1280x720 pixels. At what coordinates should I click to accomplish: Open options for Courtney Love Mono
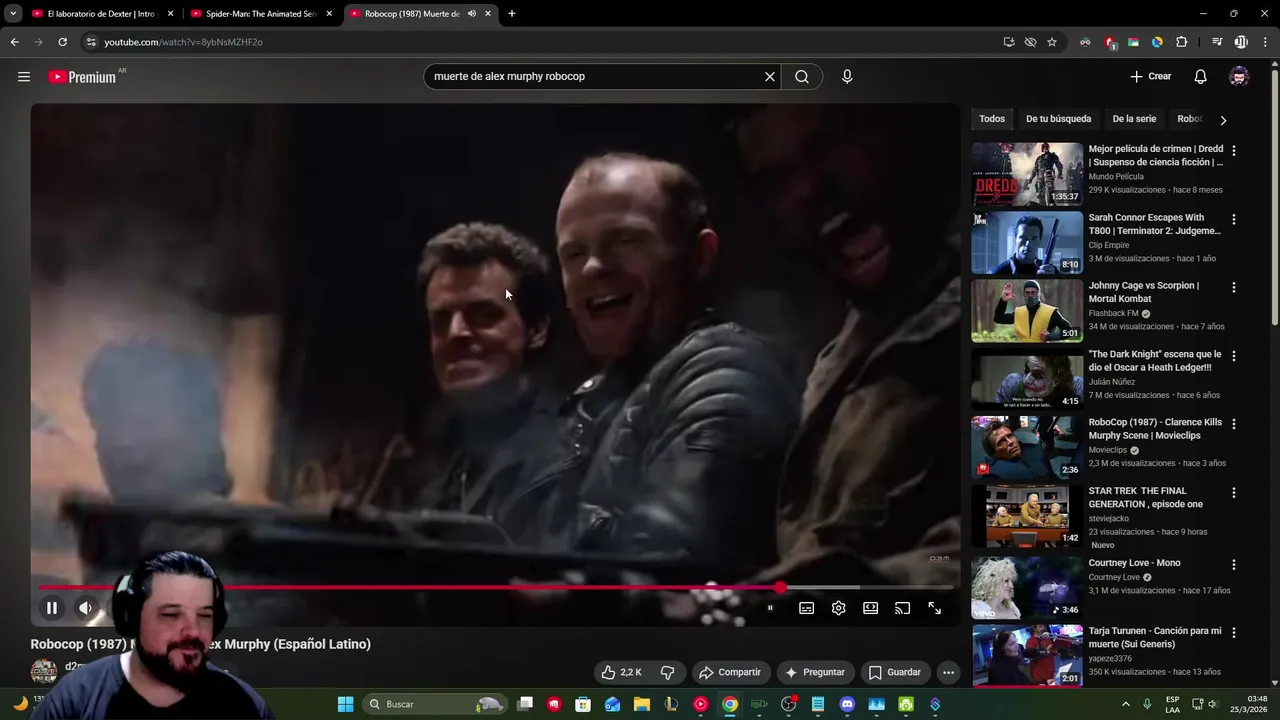[x=1233, y=564]
